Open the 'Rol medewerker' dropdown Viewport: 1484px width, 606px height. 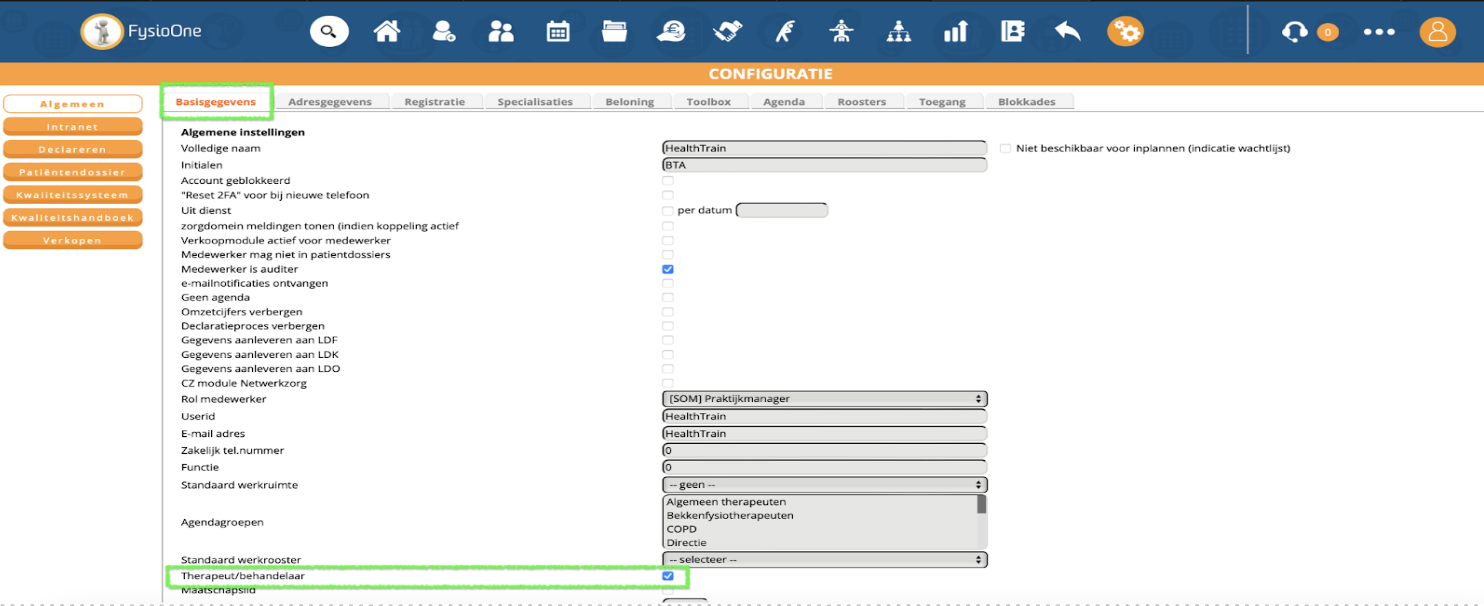tap(824, 398)
